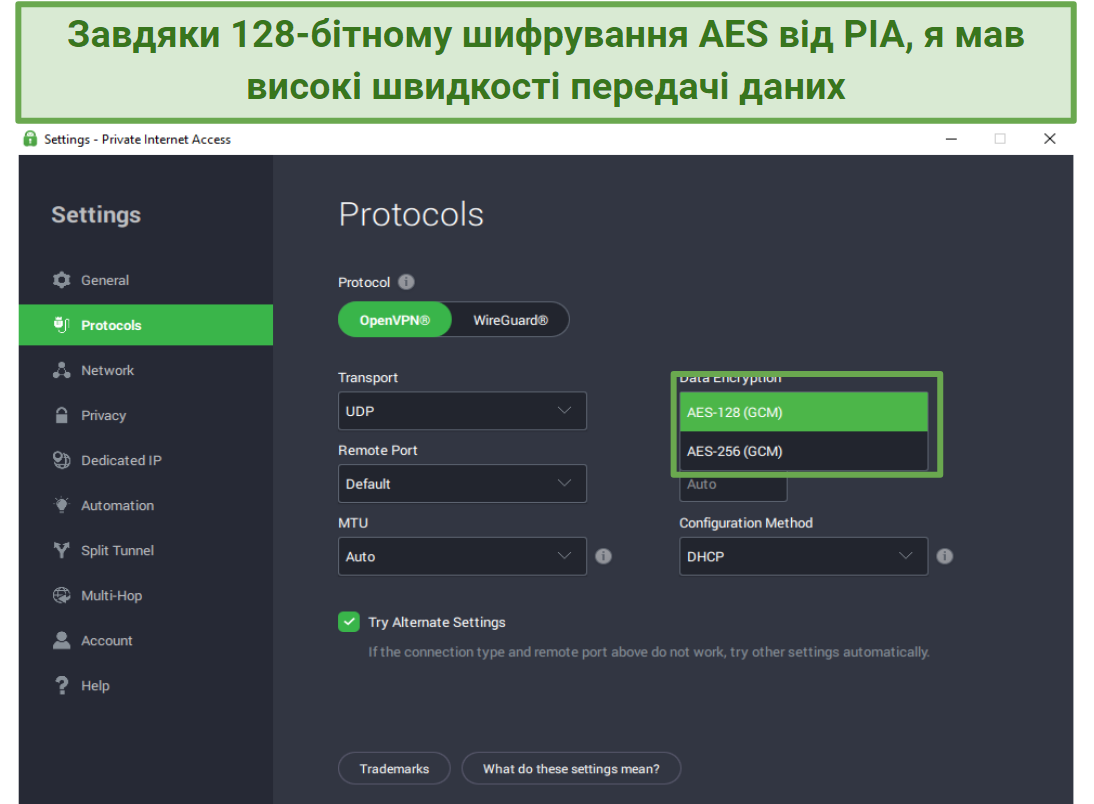Viewport: 1094px width, 804px height.
Task: Uncheck Try Alternate Settings checkbox
Action: pyautogui.click(x=349, y=621)
